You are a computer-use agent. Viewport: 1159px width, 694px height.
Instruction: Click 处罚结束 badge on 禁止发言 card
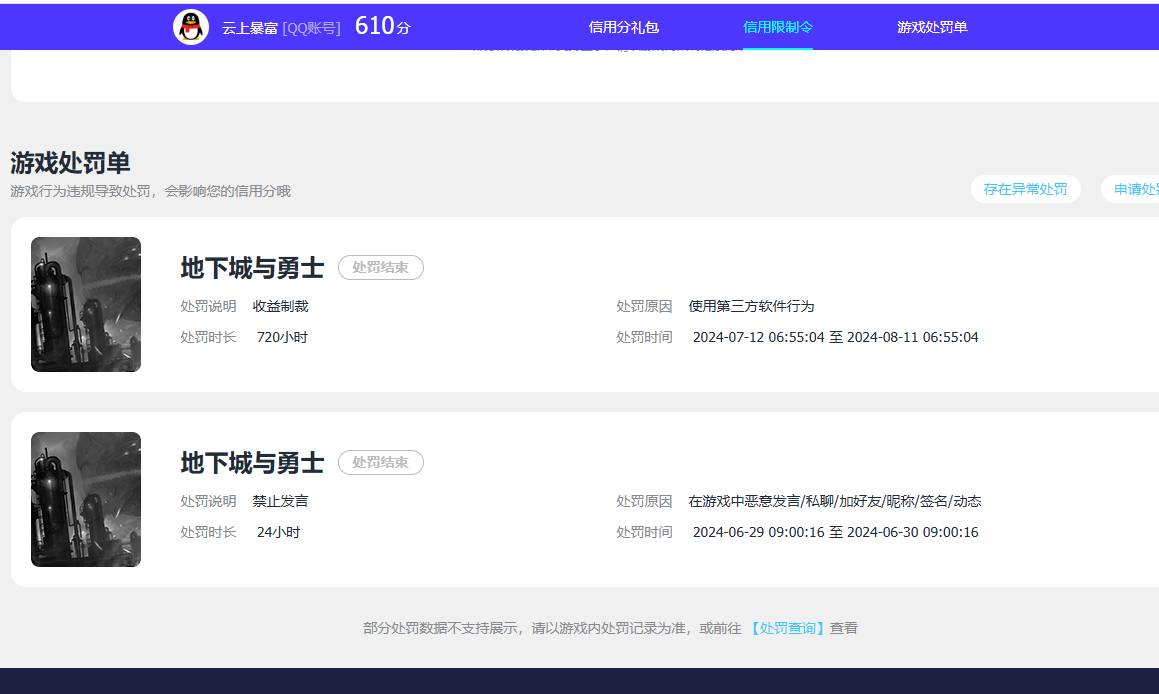pyautogui.click(x=381, y=463)
